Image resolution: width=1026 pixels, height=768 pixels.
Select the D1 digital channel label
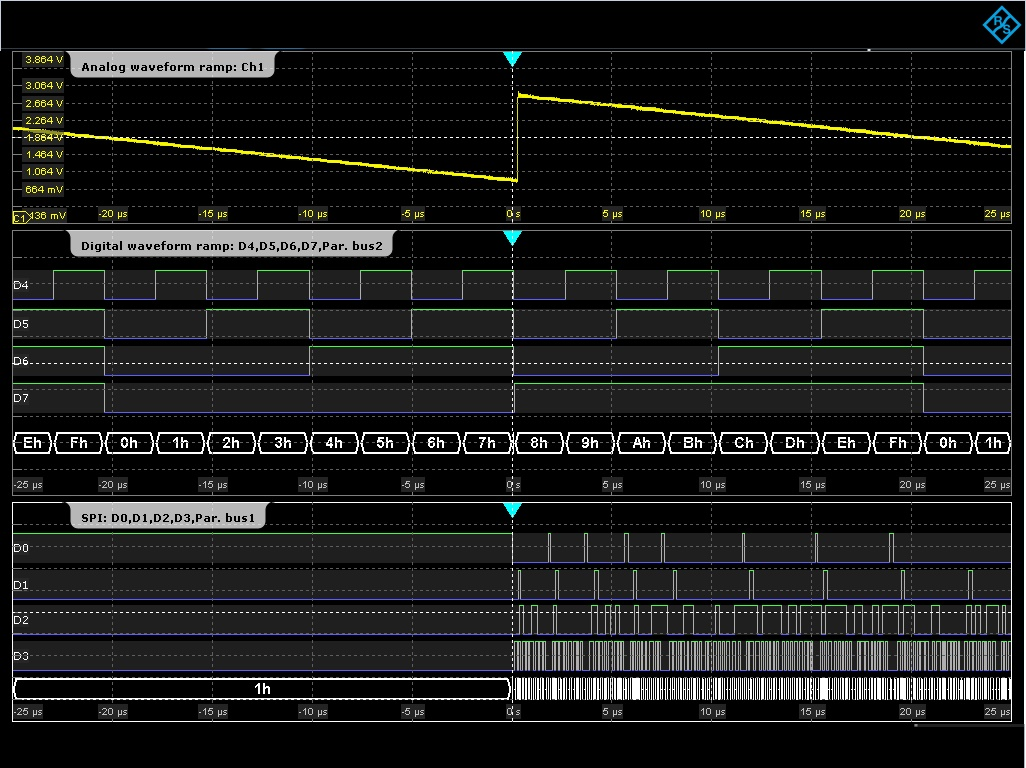(21, 585)
